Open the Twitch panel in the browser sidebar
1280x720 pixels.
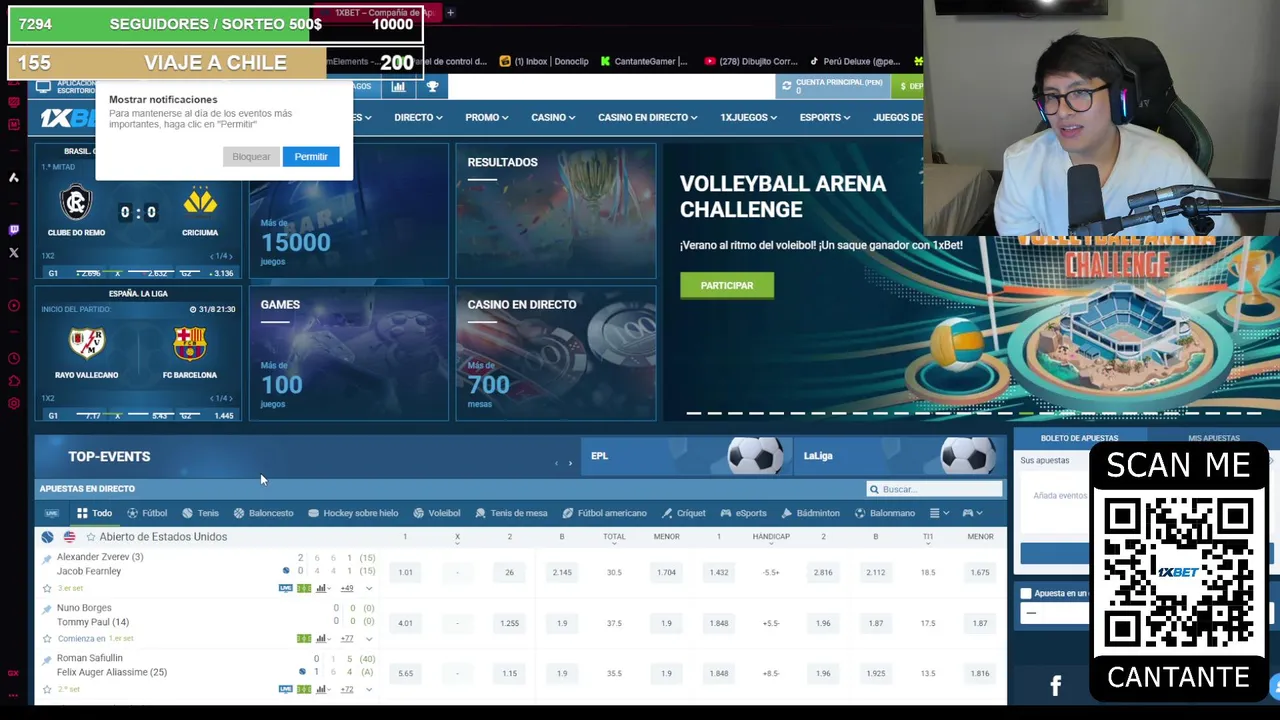point(13,229)
